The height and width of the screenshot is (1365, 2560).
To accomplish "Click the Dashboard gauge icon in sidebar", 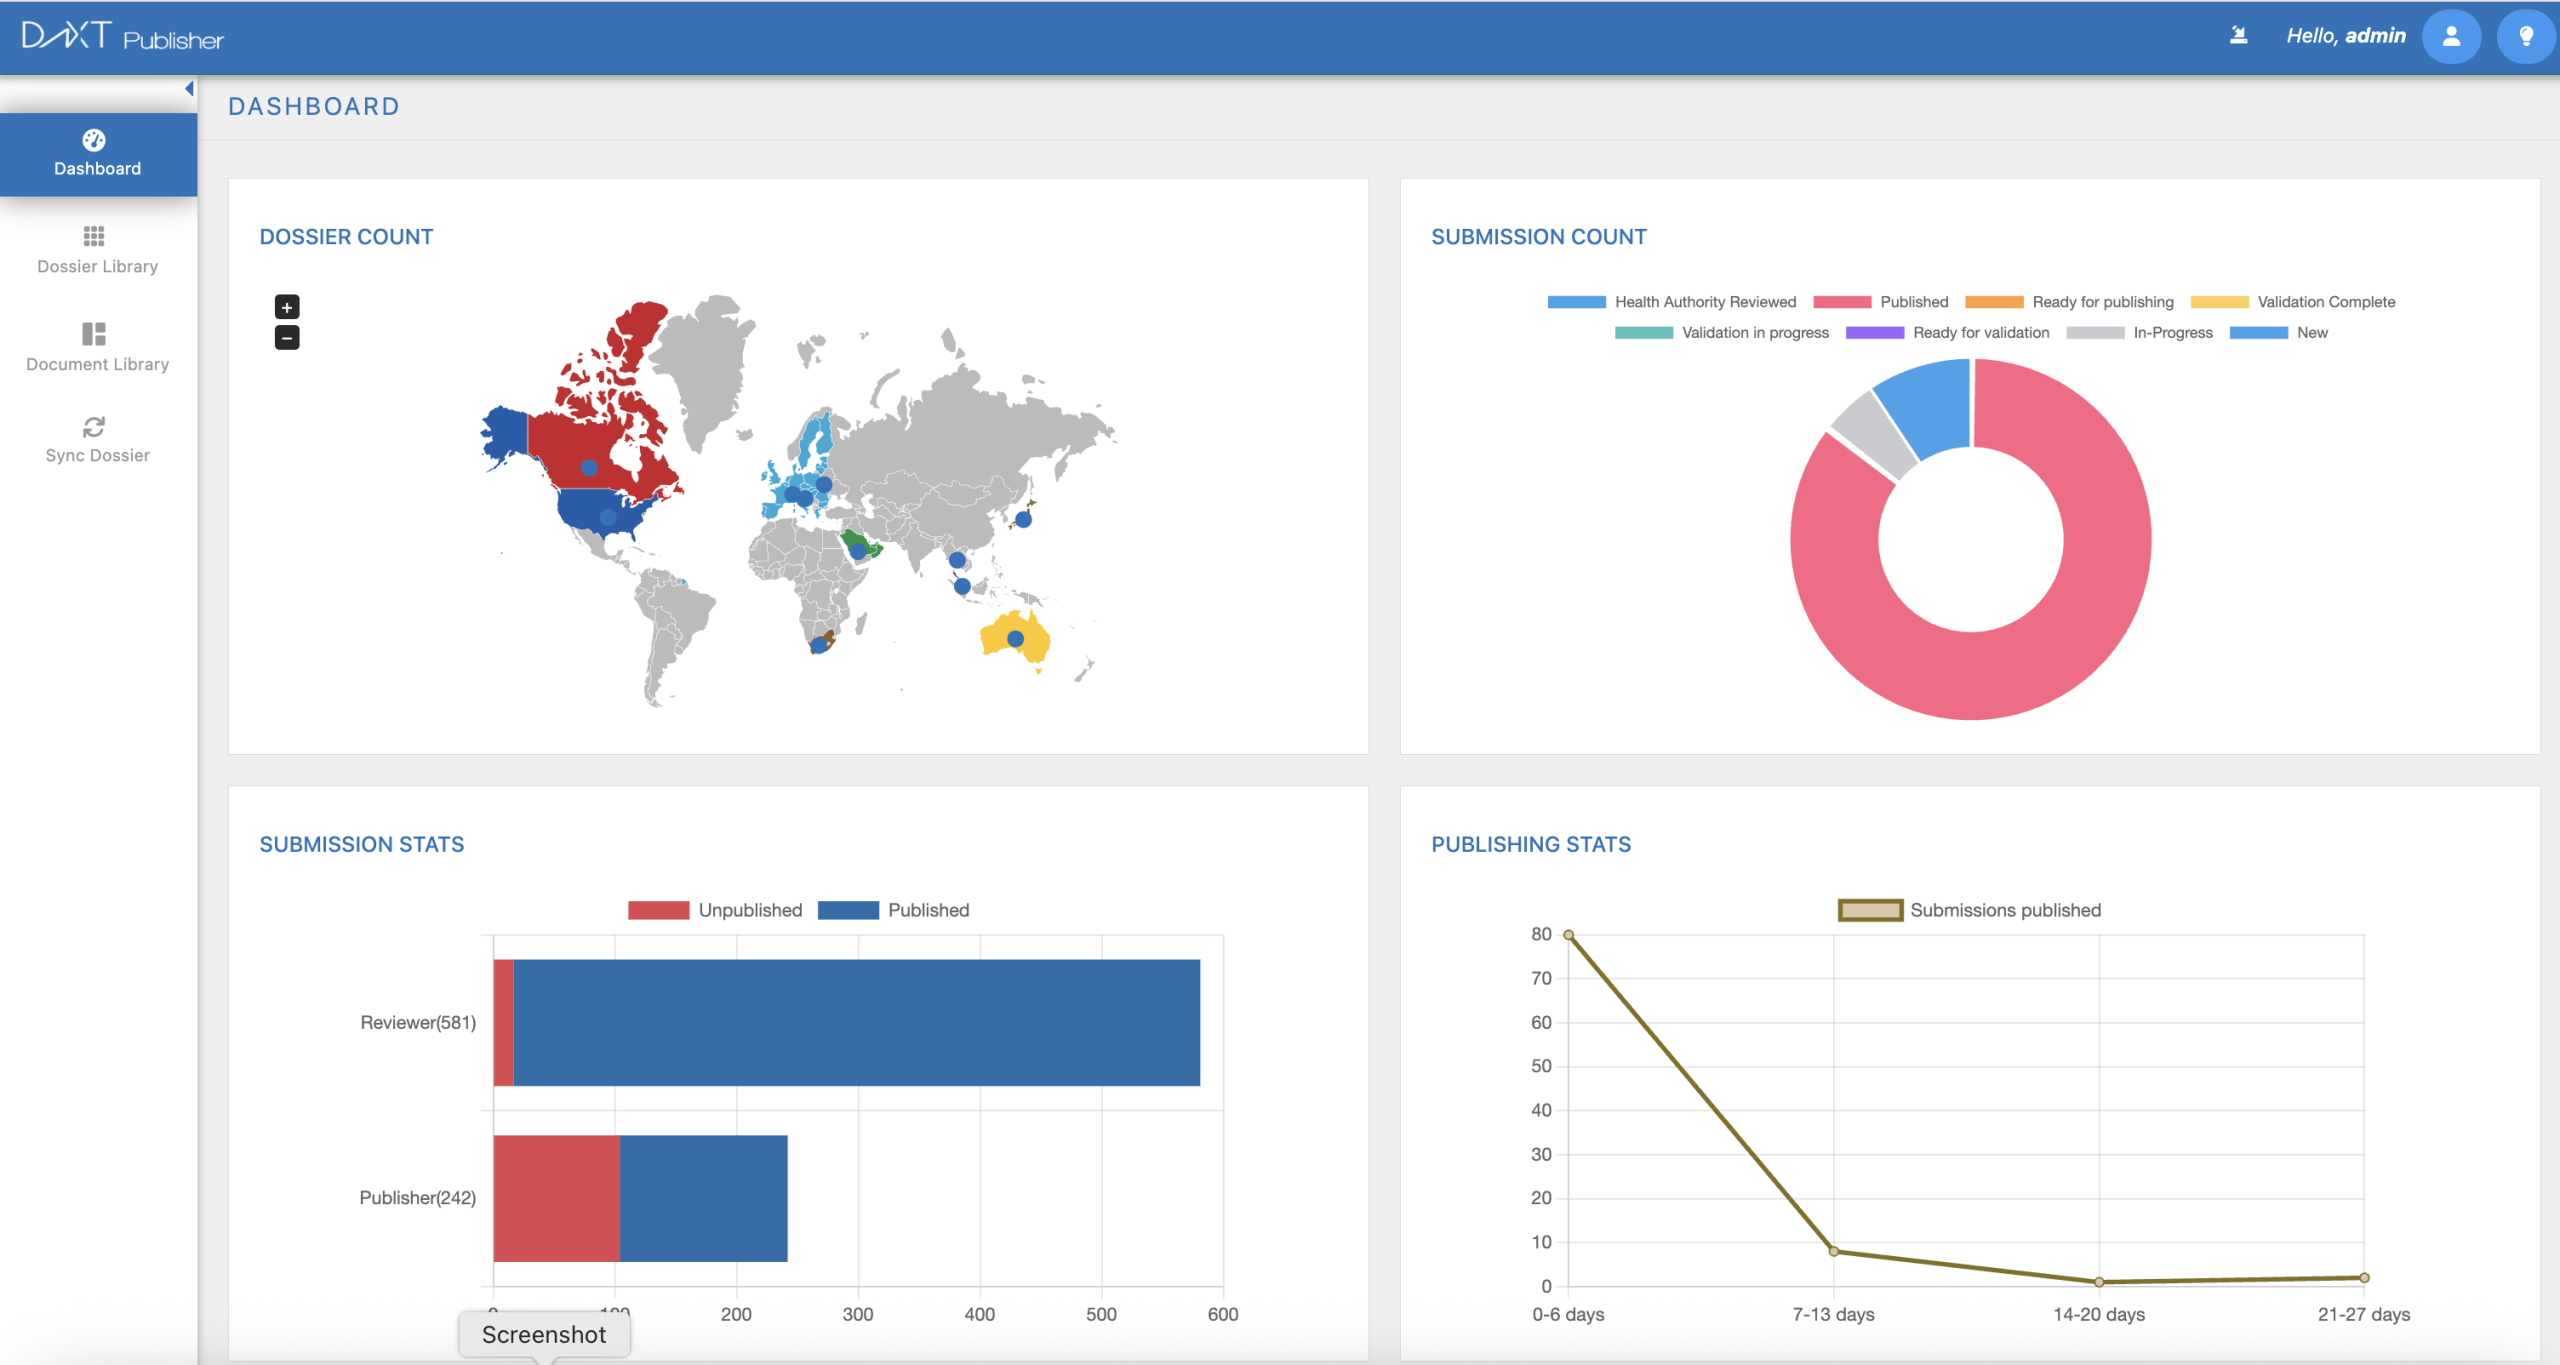I will tap(94, 140).
